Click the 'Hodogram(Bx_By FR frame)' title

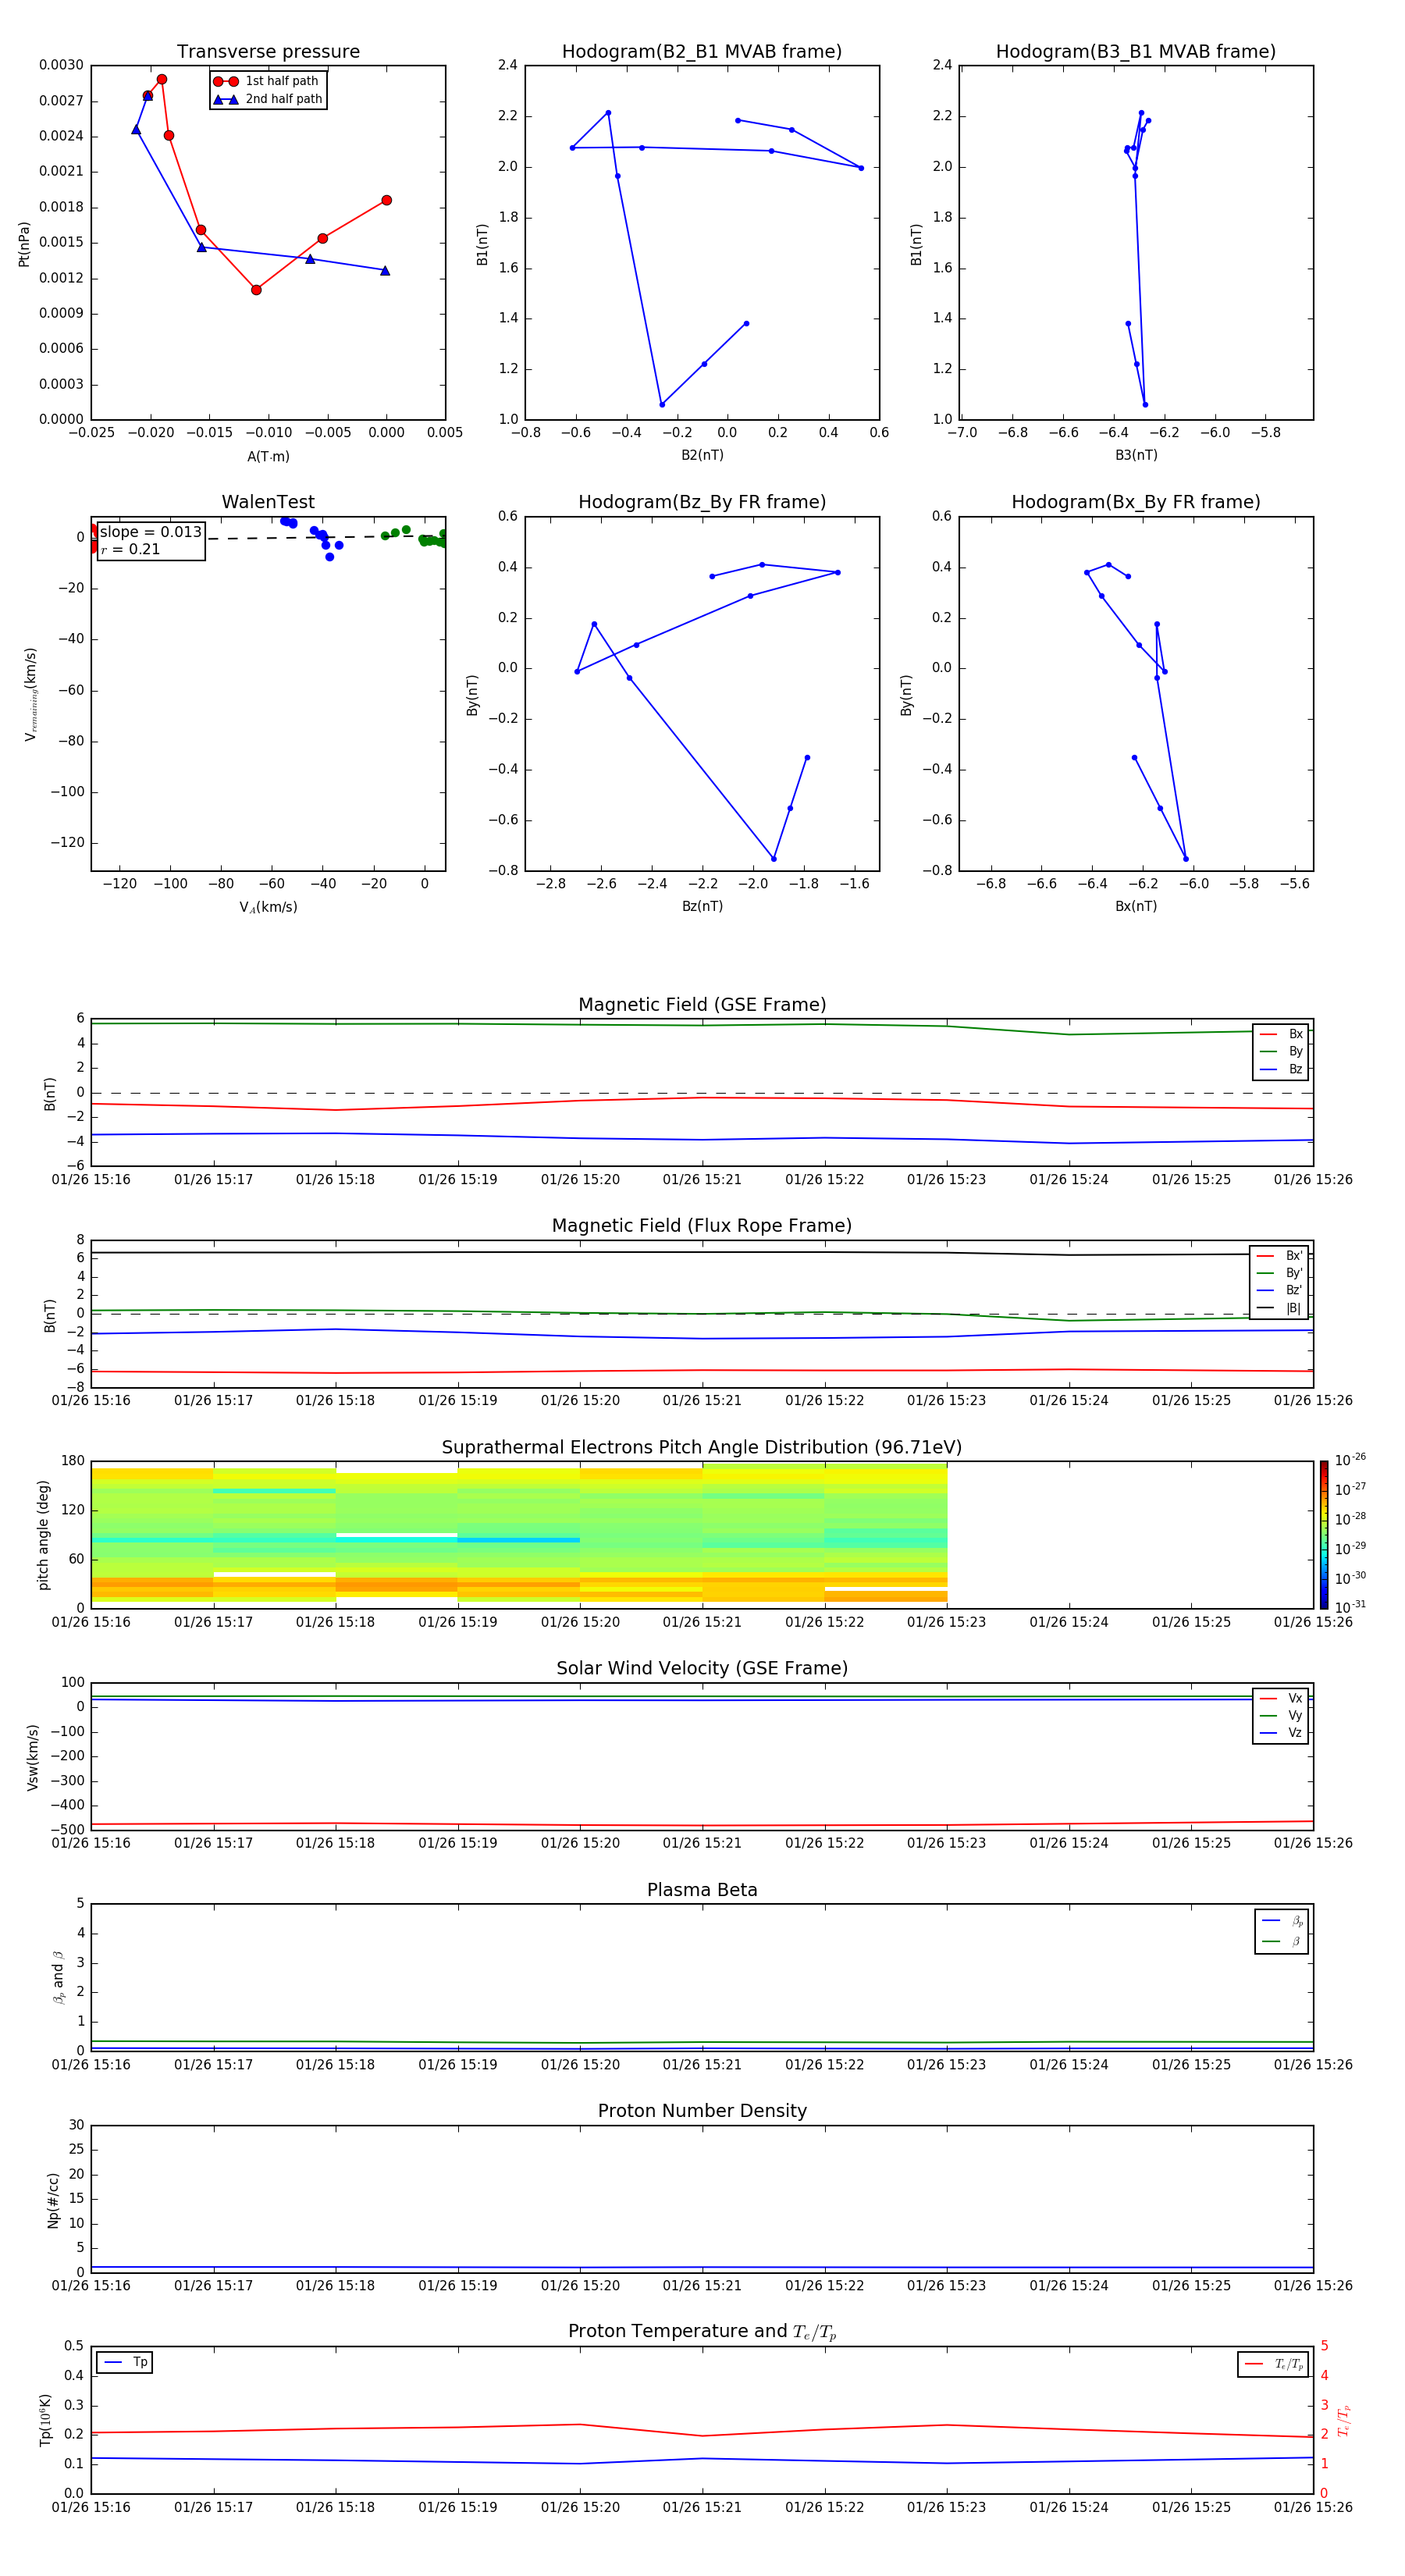tap(1136, 502)
